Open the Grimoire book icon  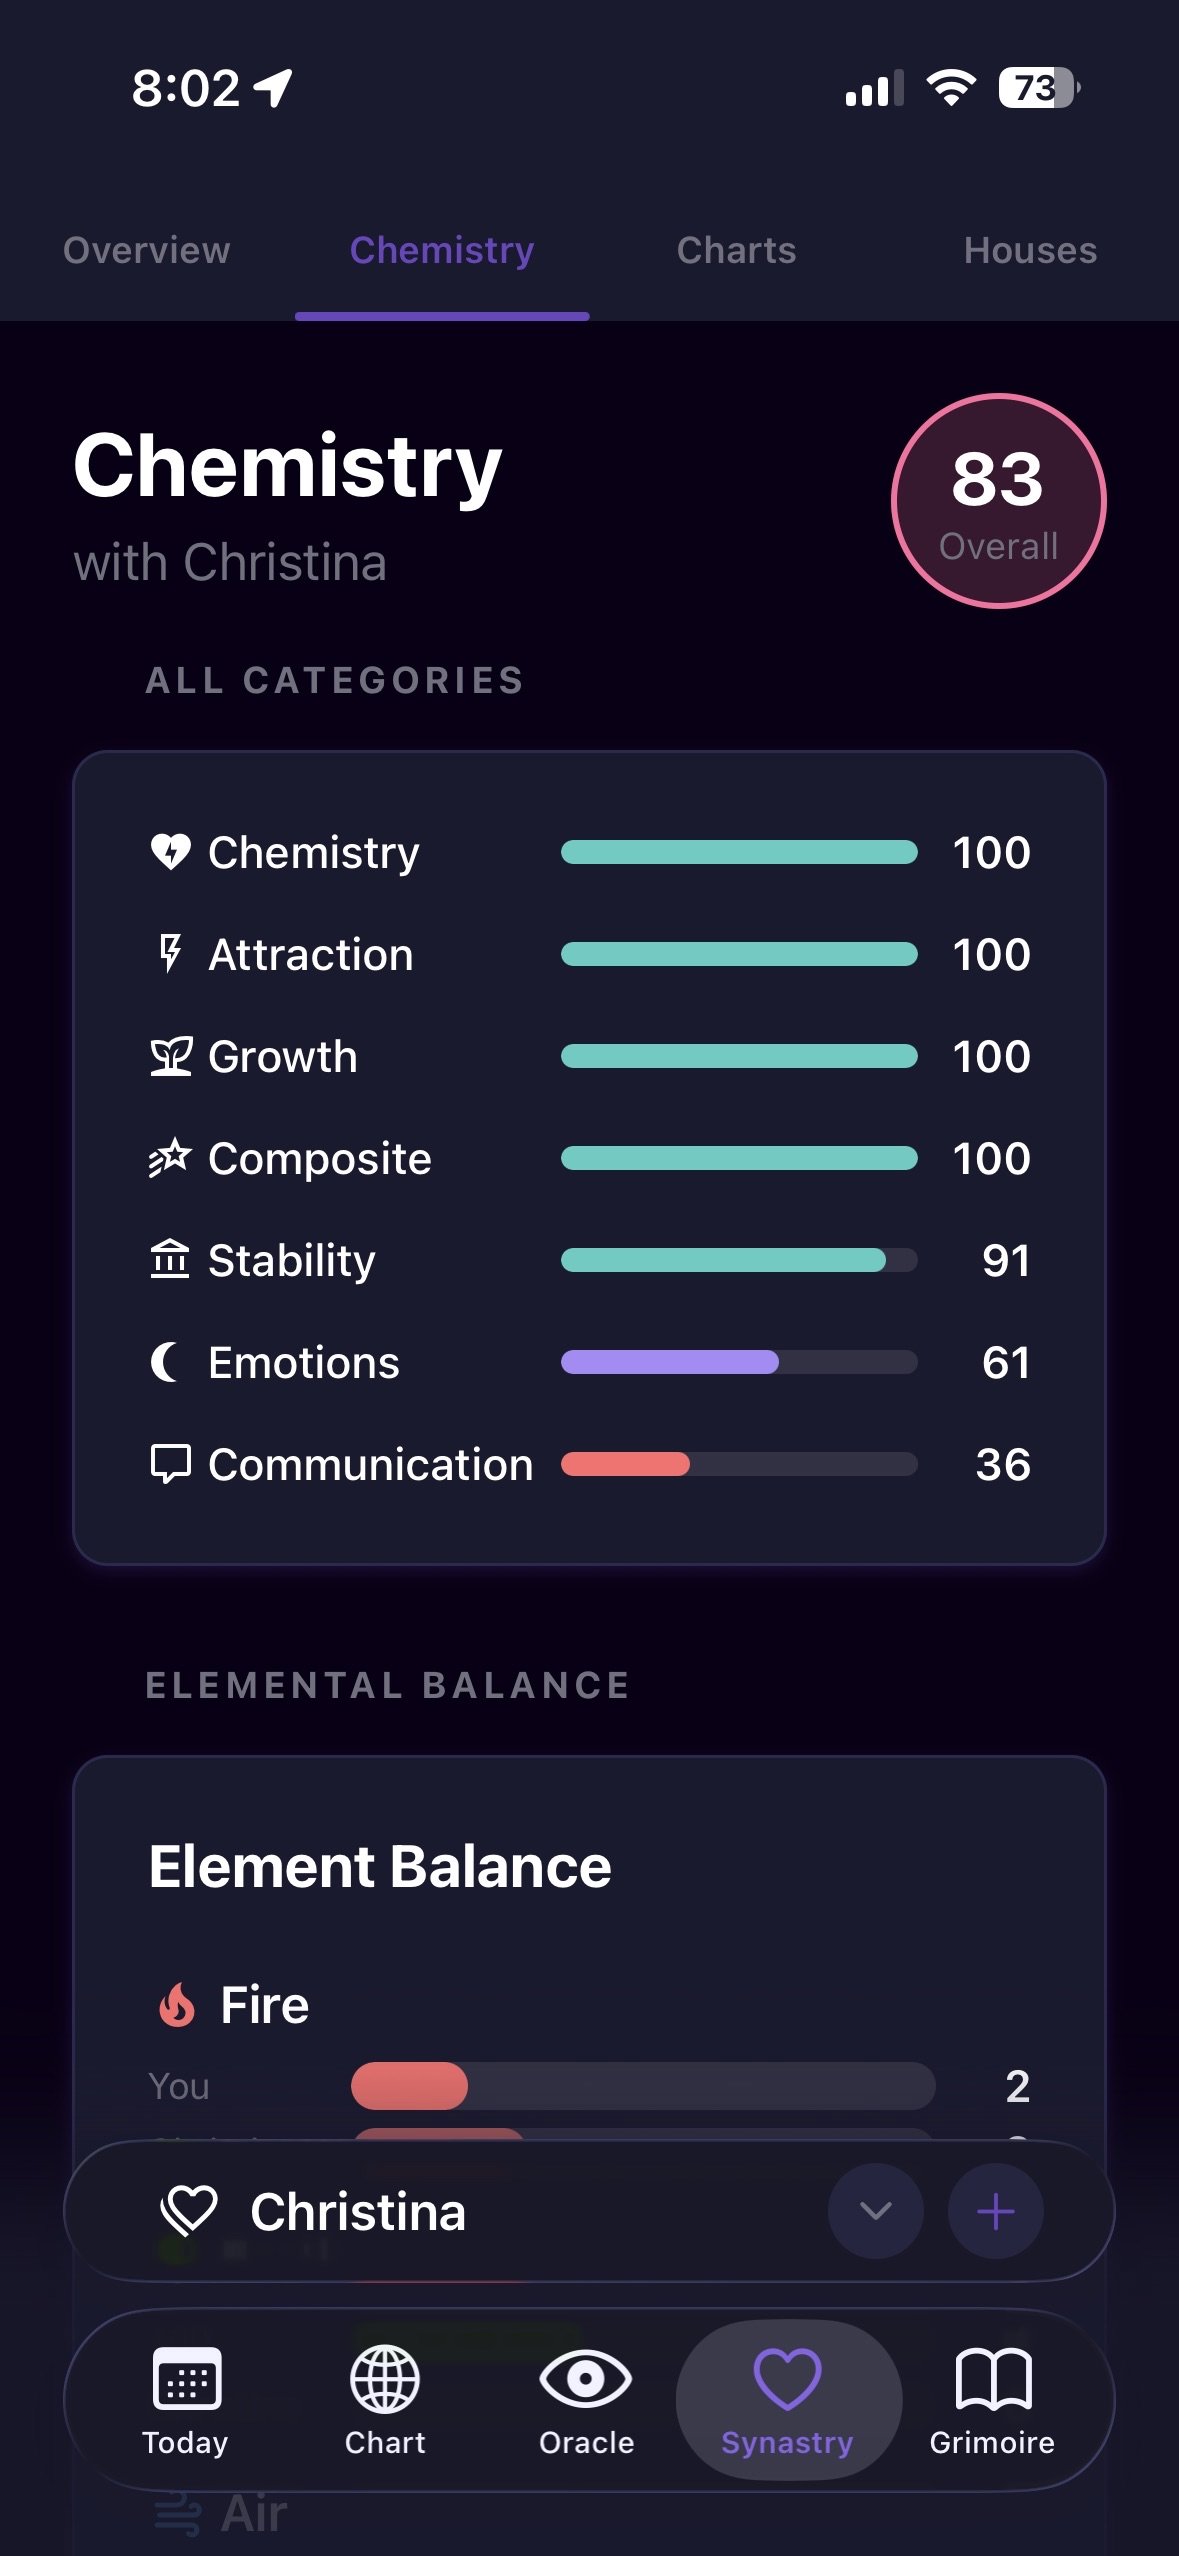[x=992, y=2379]
